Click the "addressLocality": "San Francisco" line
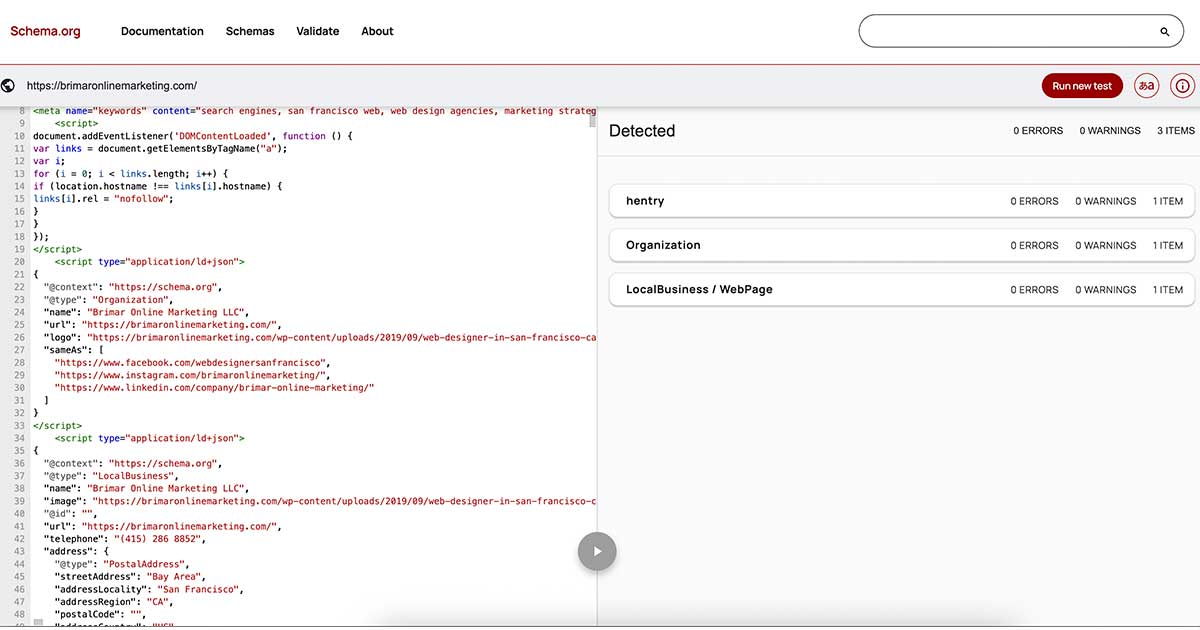The height and width of the screenshot is (630, 1200). (x=149, y=589)
